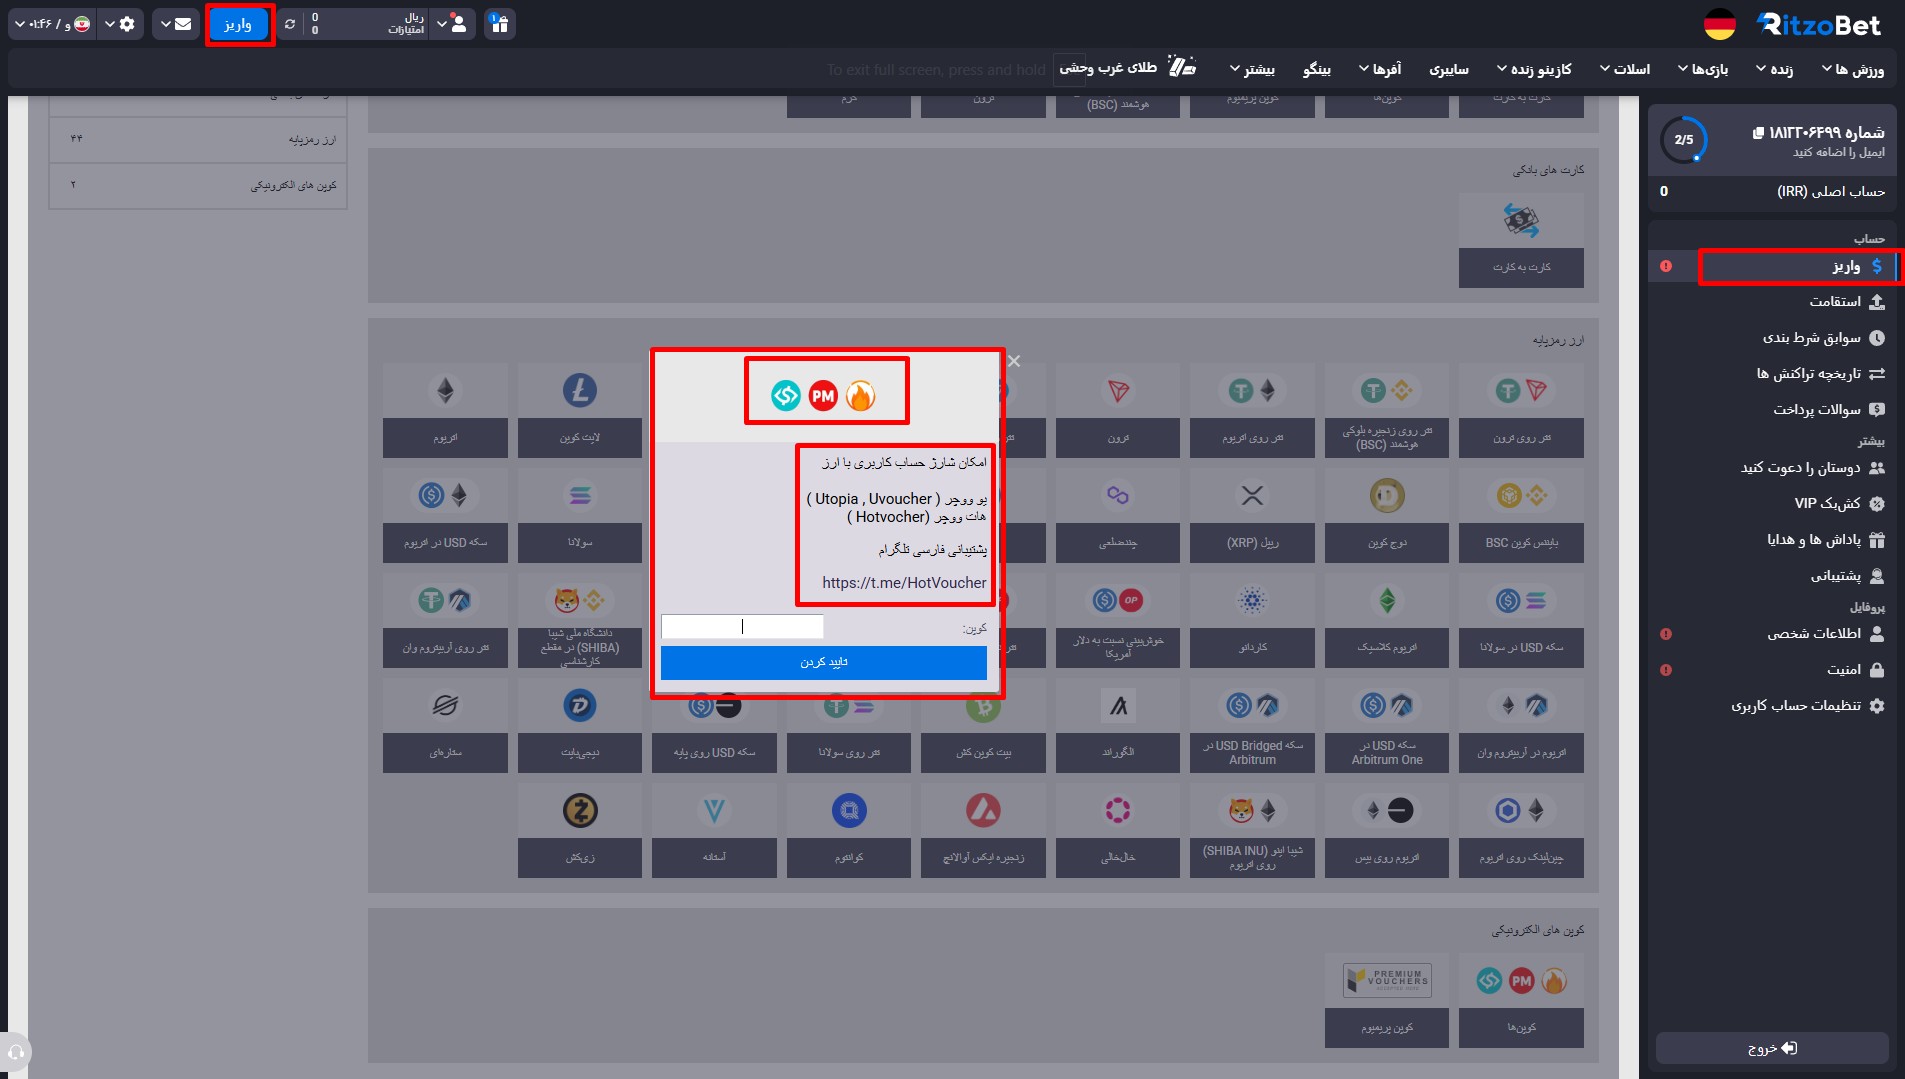Image resolution: width=1905 pixels, height=1079 pixels.
Task: Select the Algorand coin icon
Action: click(x=1118, y=705)
